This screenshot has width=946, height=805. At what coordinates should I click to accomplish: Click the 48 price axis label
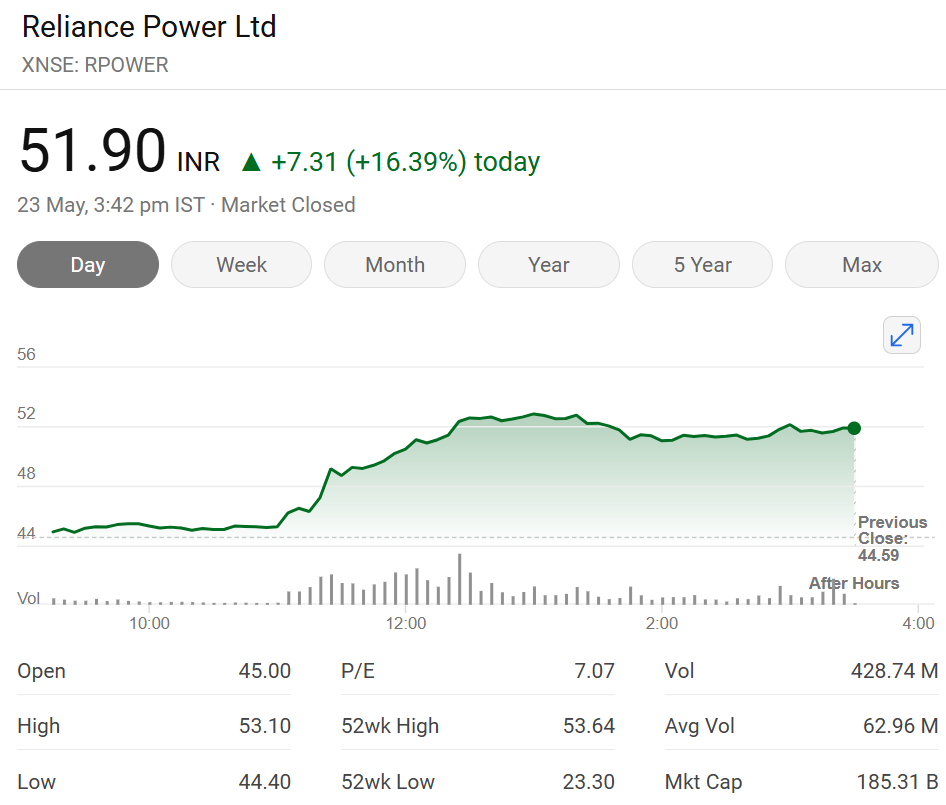pos(27,473)
